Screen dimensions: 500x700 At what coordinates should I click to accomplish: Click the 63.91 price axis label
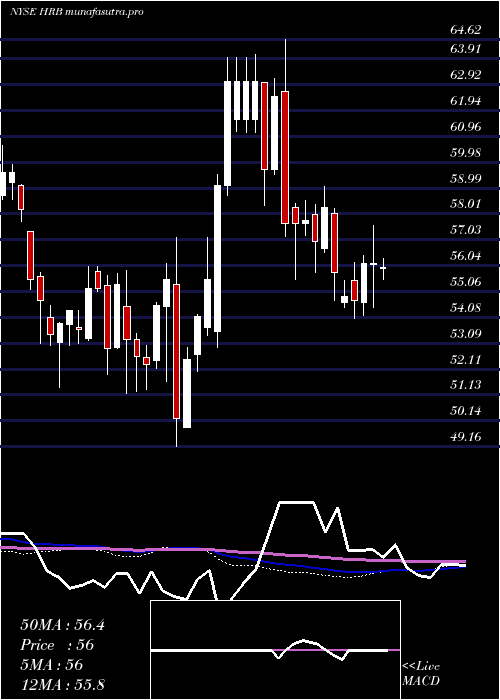tap(466, 49)
